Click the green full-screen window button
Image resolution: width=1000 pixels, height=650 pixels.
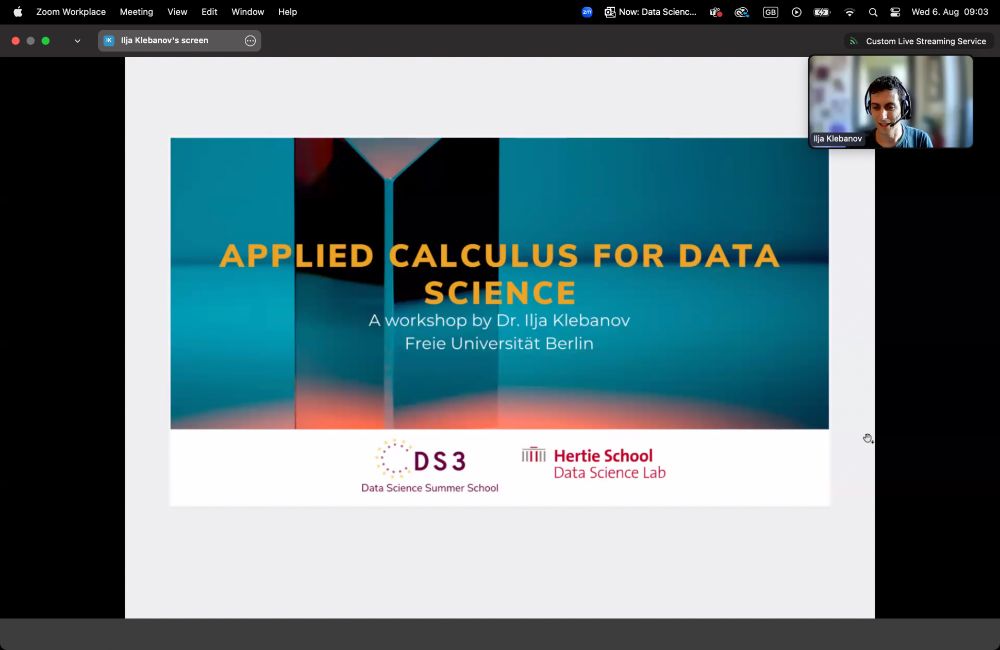coord(45,41)
